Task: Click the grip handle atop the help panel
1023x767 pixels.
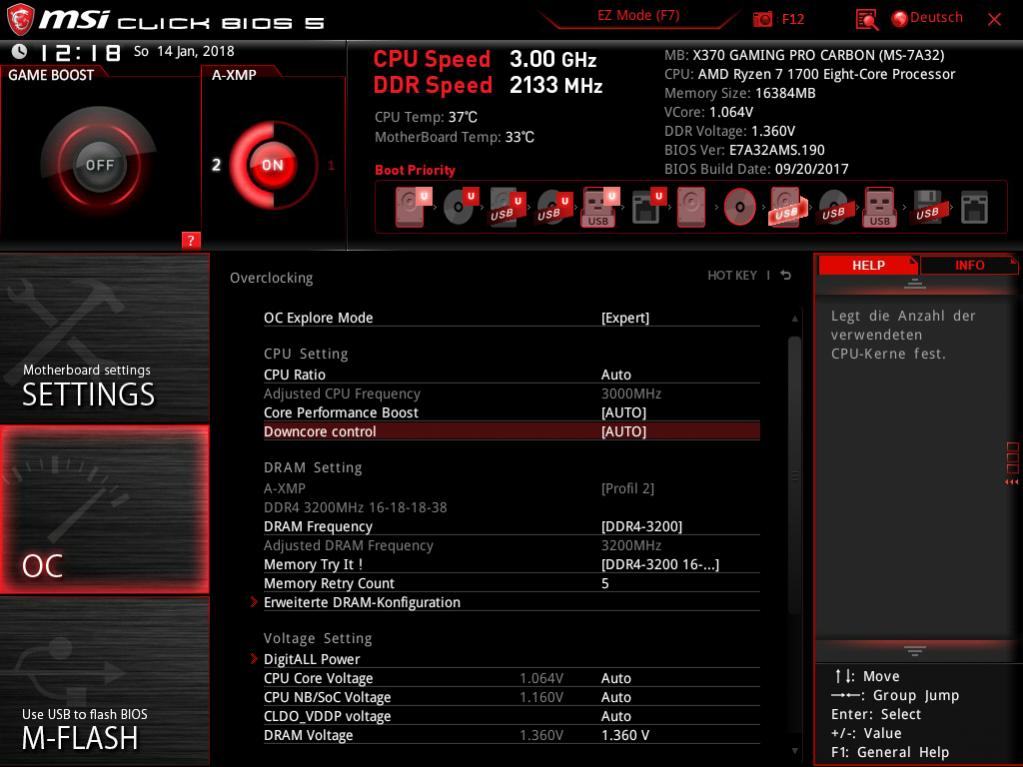Action: click(915, 283)
